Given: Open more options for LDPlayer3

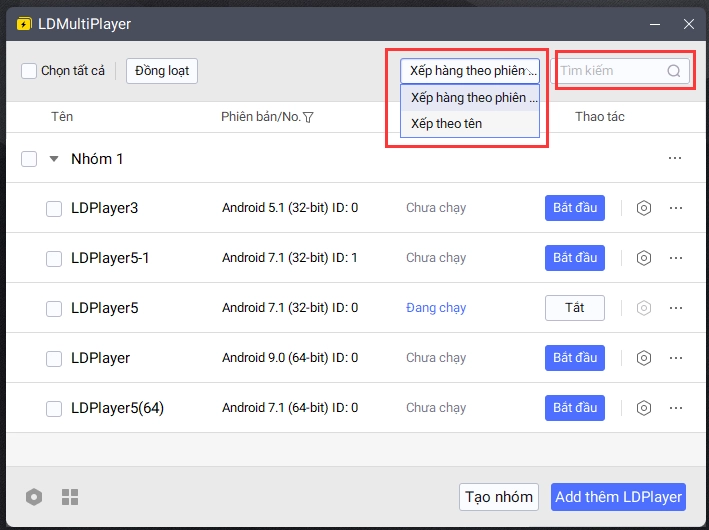Looking at the screenshot, I should click(x=676, y=208).
